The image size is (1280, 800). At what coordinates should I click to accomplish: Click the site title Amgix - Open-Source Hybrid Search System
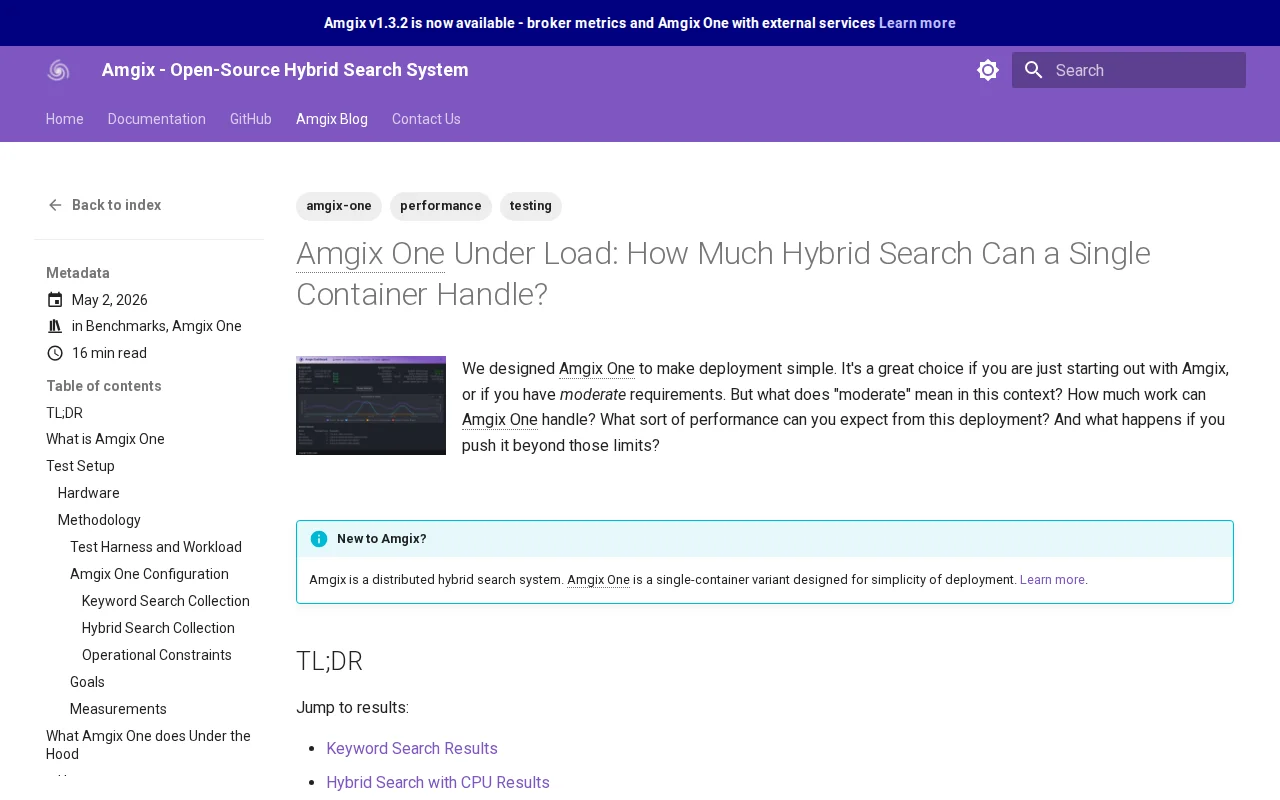(x=285, y=70)
